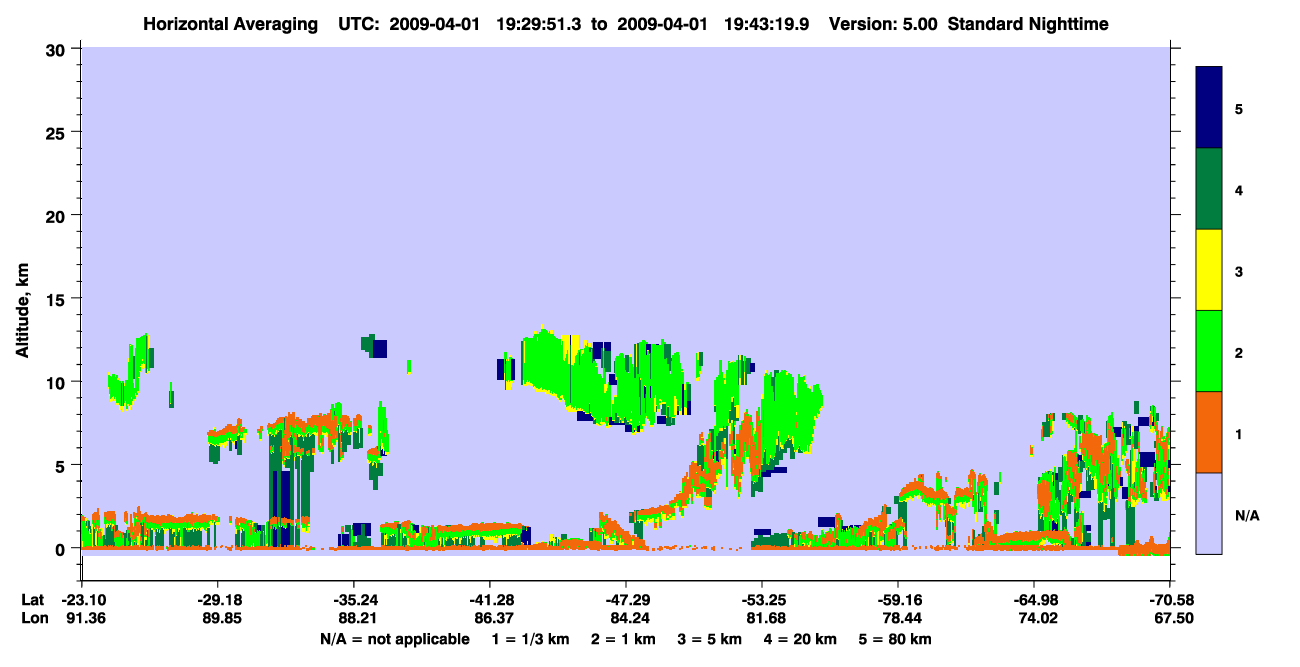Click legend text '4 = 20 km'
This screenshot has width=1300, height=667.
pyautogui.click(x=802, y=639)
